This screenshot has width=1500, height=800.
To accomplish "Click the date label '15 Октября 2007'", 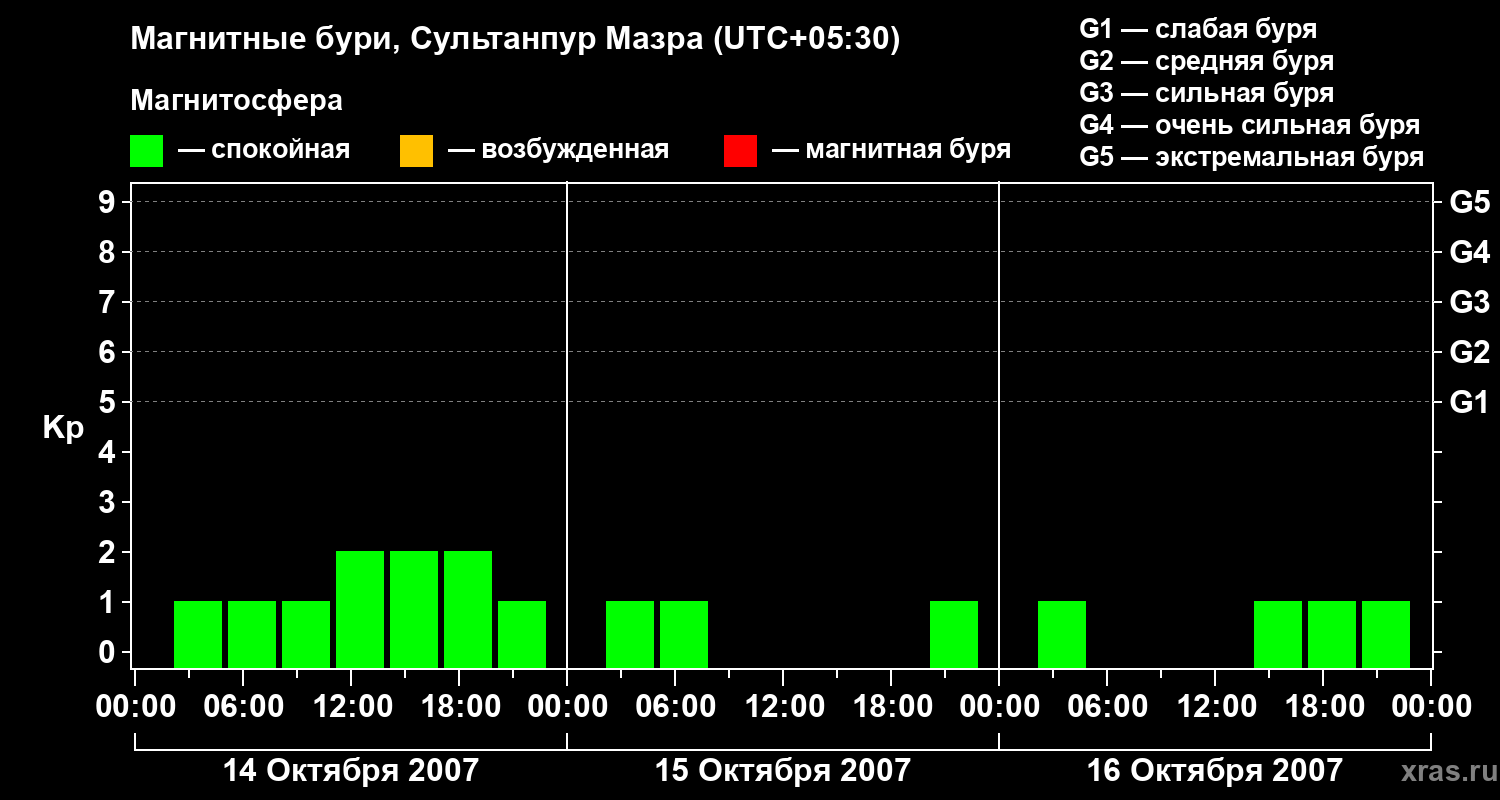I will [783, 771].
